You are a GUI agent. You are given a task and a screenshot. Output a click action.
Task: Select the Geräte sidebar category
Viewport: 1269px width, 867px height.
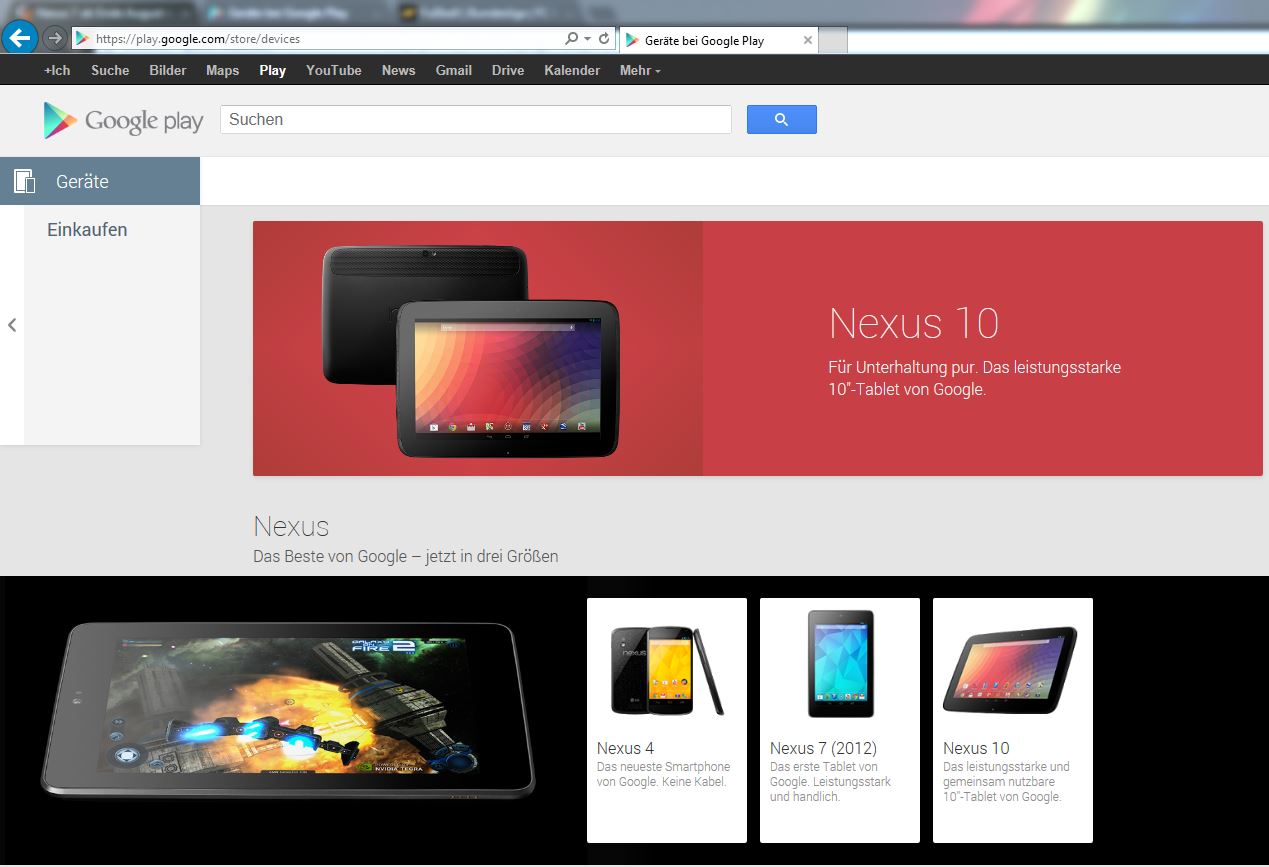[x=100, y=181]
